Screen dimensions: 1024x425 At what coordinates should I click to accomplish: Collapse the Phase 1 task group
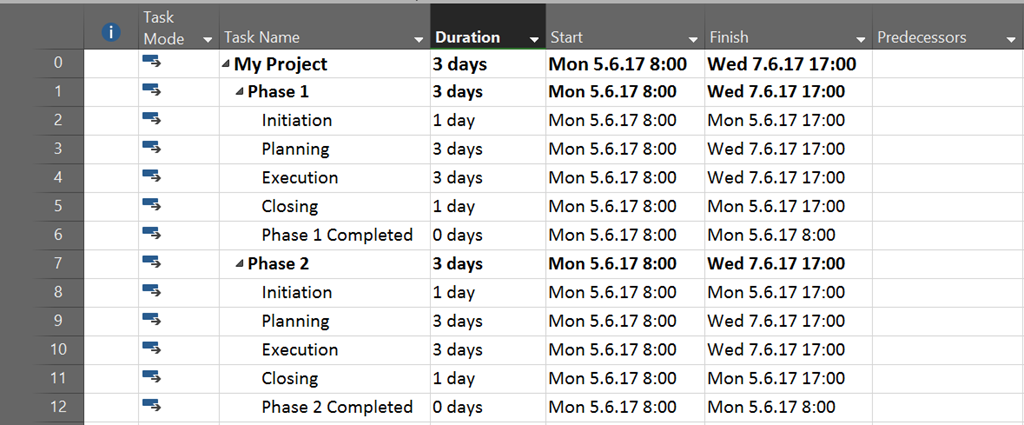(x=240, y=93)
